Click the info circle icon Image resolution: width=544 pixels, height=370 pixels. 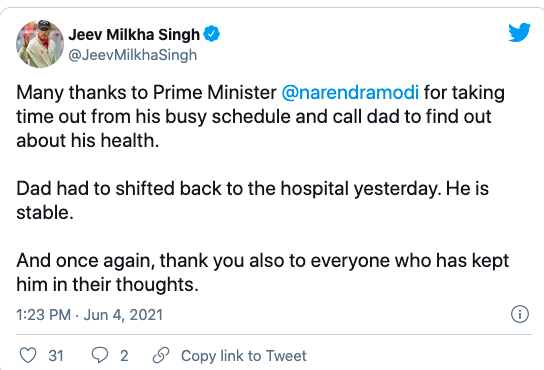(520, 314)
